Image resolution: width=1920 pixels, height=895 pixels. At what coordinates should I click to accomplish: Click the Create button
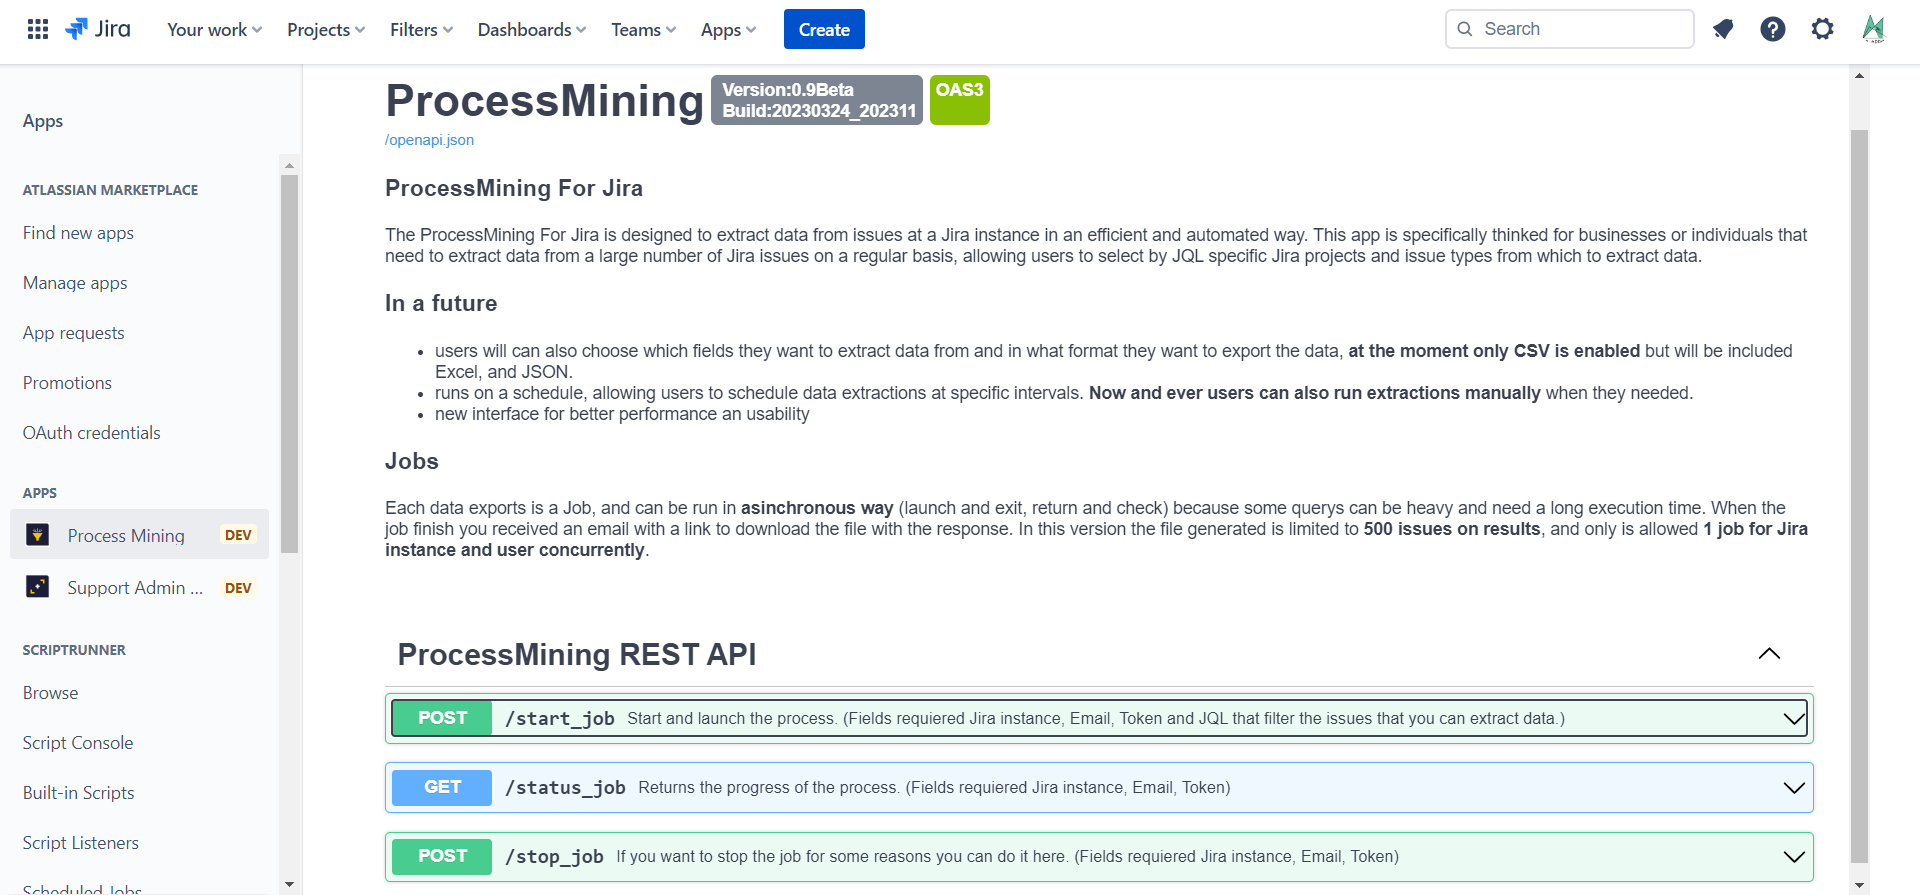coord(824,30)
